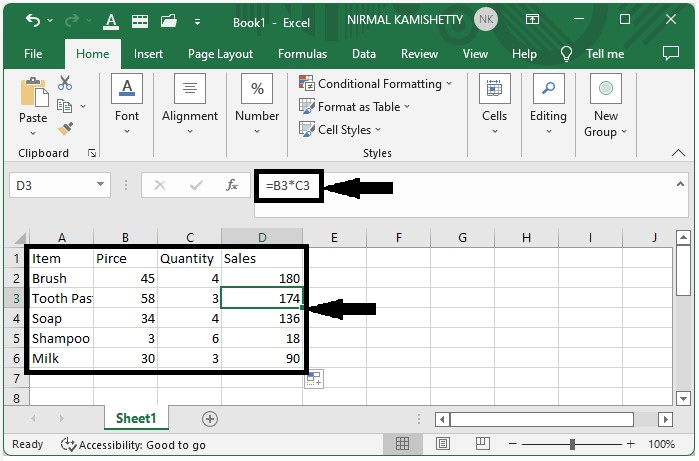
Task: Click the Insert Function fx icon
Action: click(232, 185)
